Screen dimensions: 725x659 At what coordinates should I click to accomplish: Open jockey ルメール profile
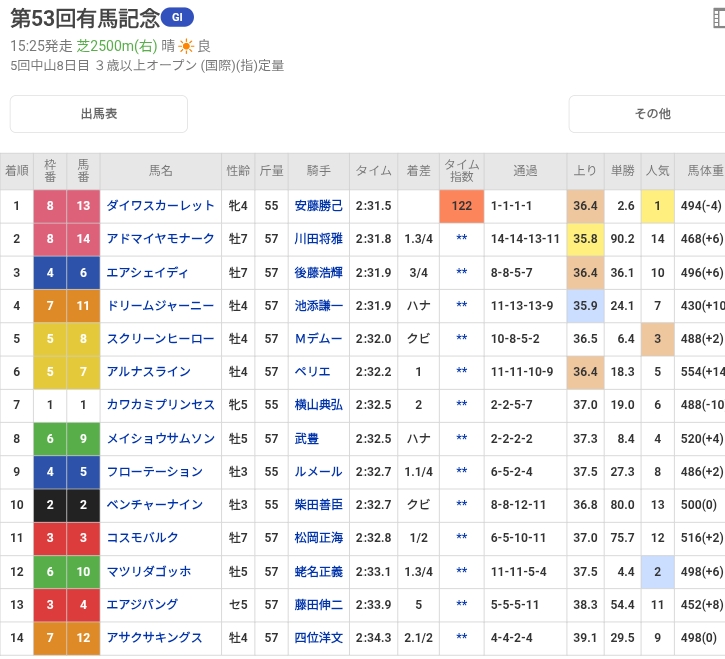318,472
